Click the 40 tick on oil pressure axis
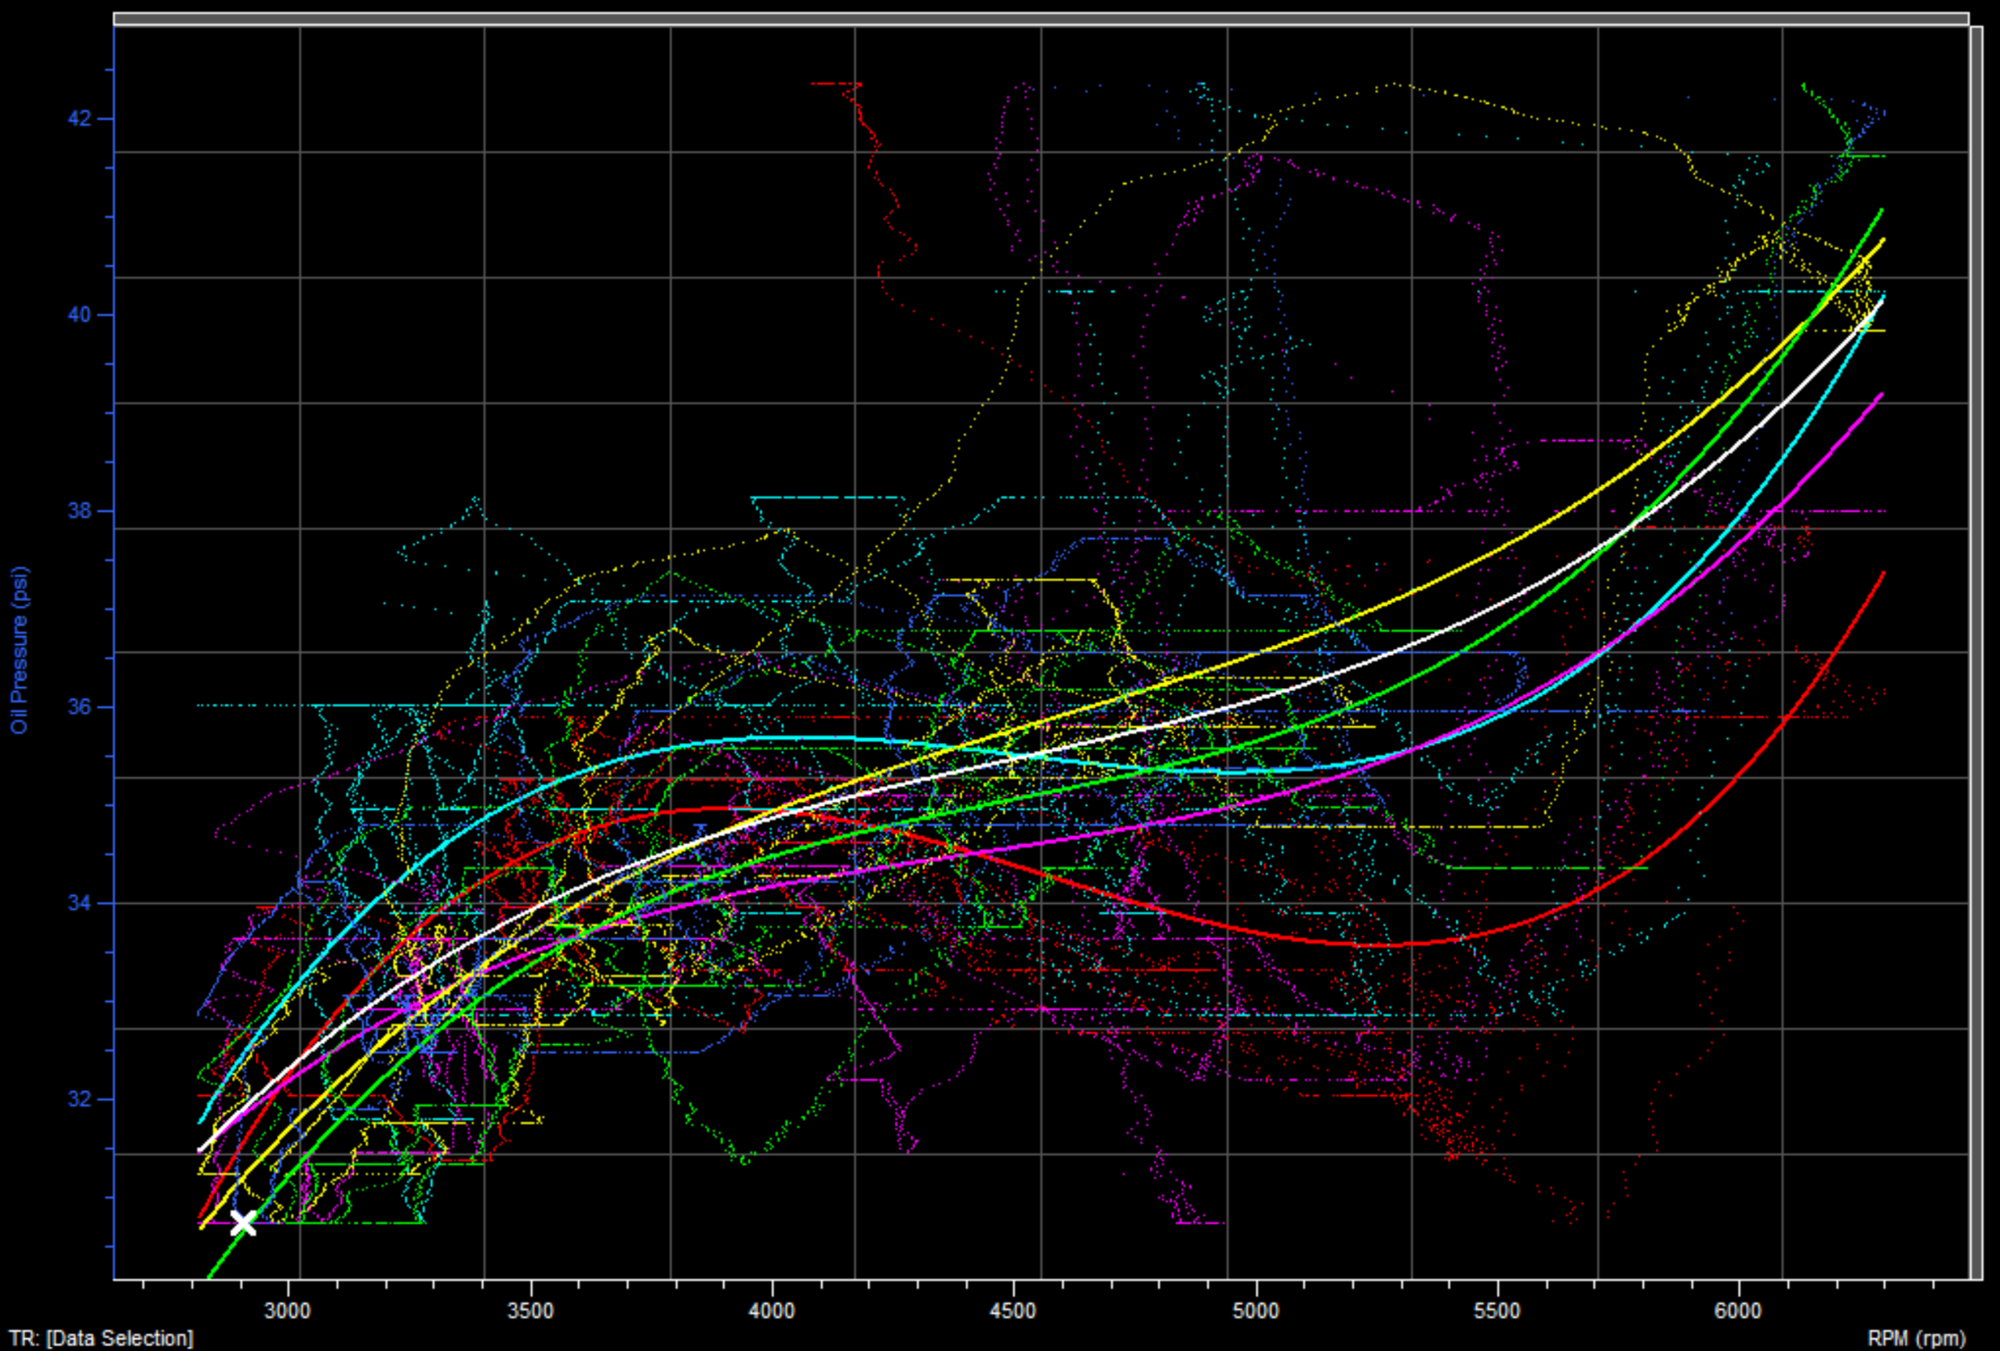The image size is (2000, 1351). point(79,315)
